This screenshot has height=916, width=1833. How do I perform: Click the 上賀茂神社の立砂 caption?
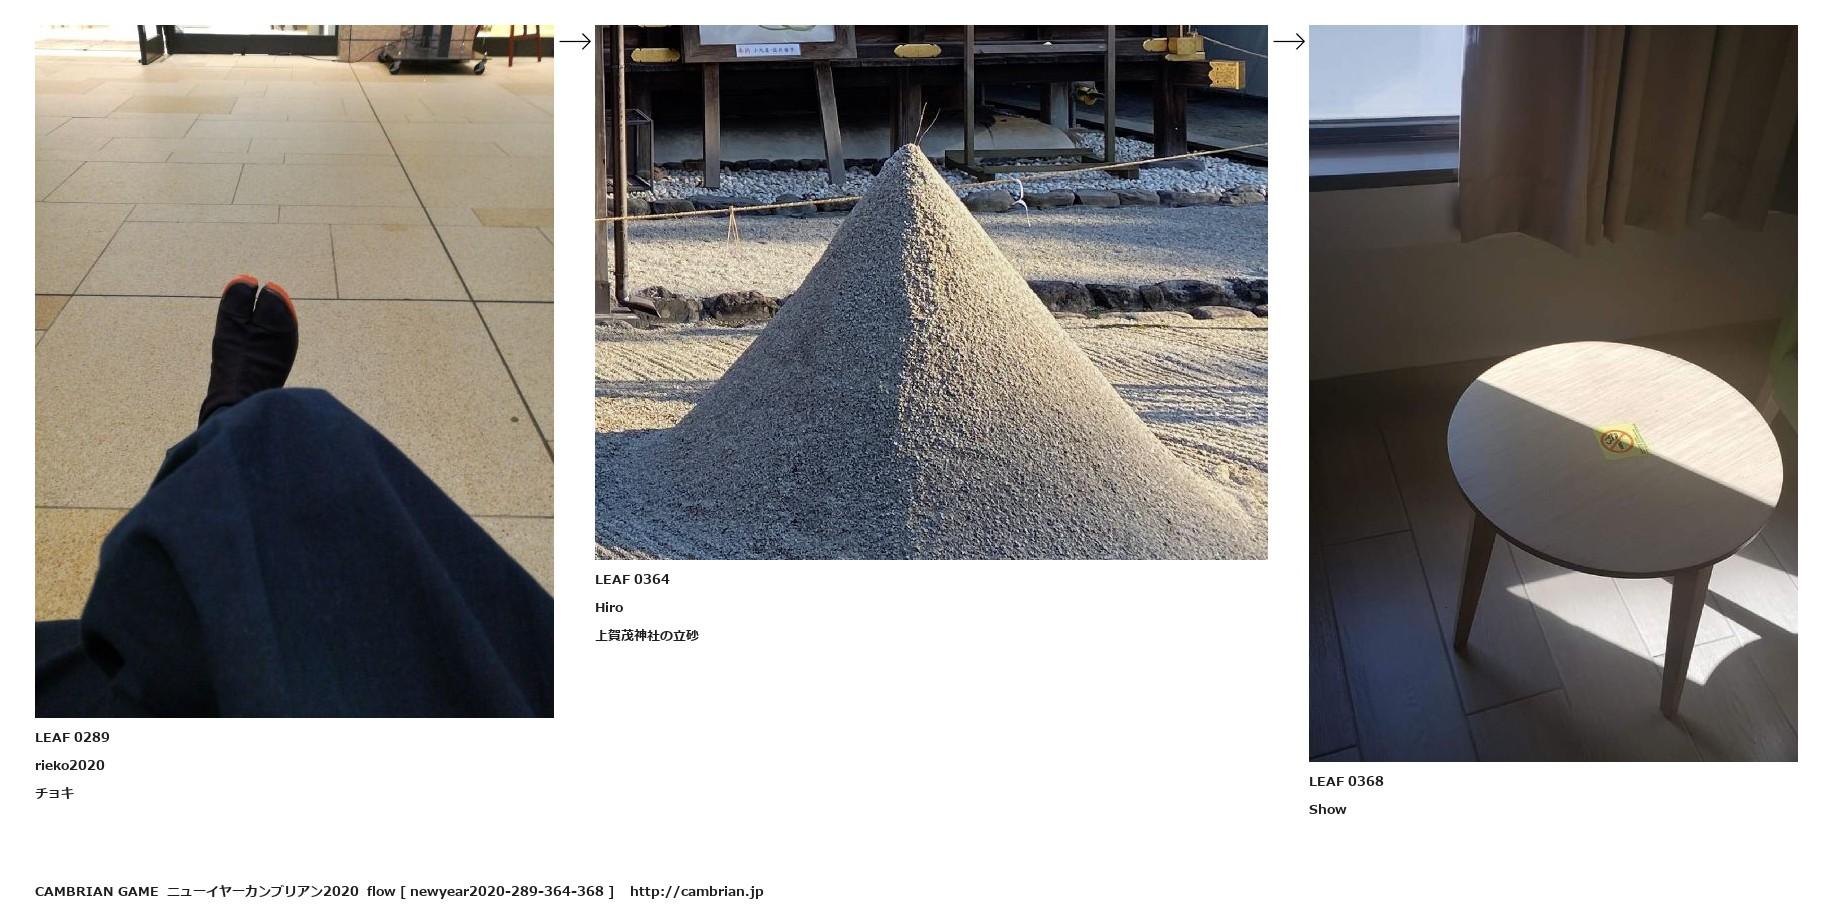pyautogui.click(x=647, y=635)
